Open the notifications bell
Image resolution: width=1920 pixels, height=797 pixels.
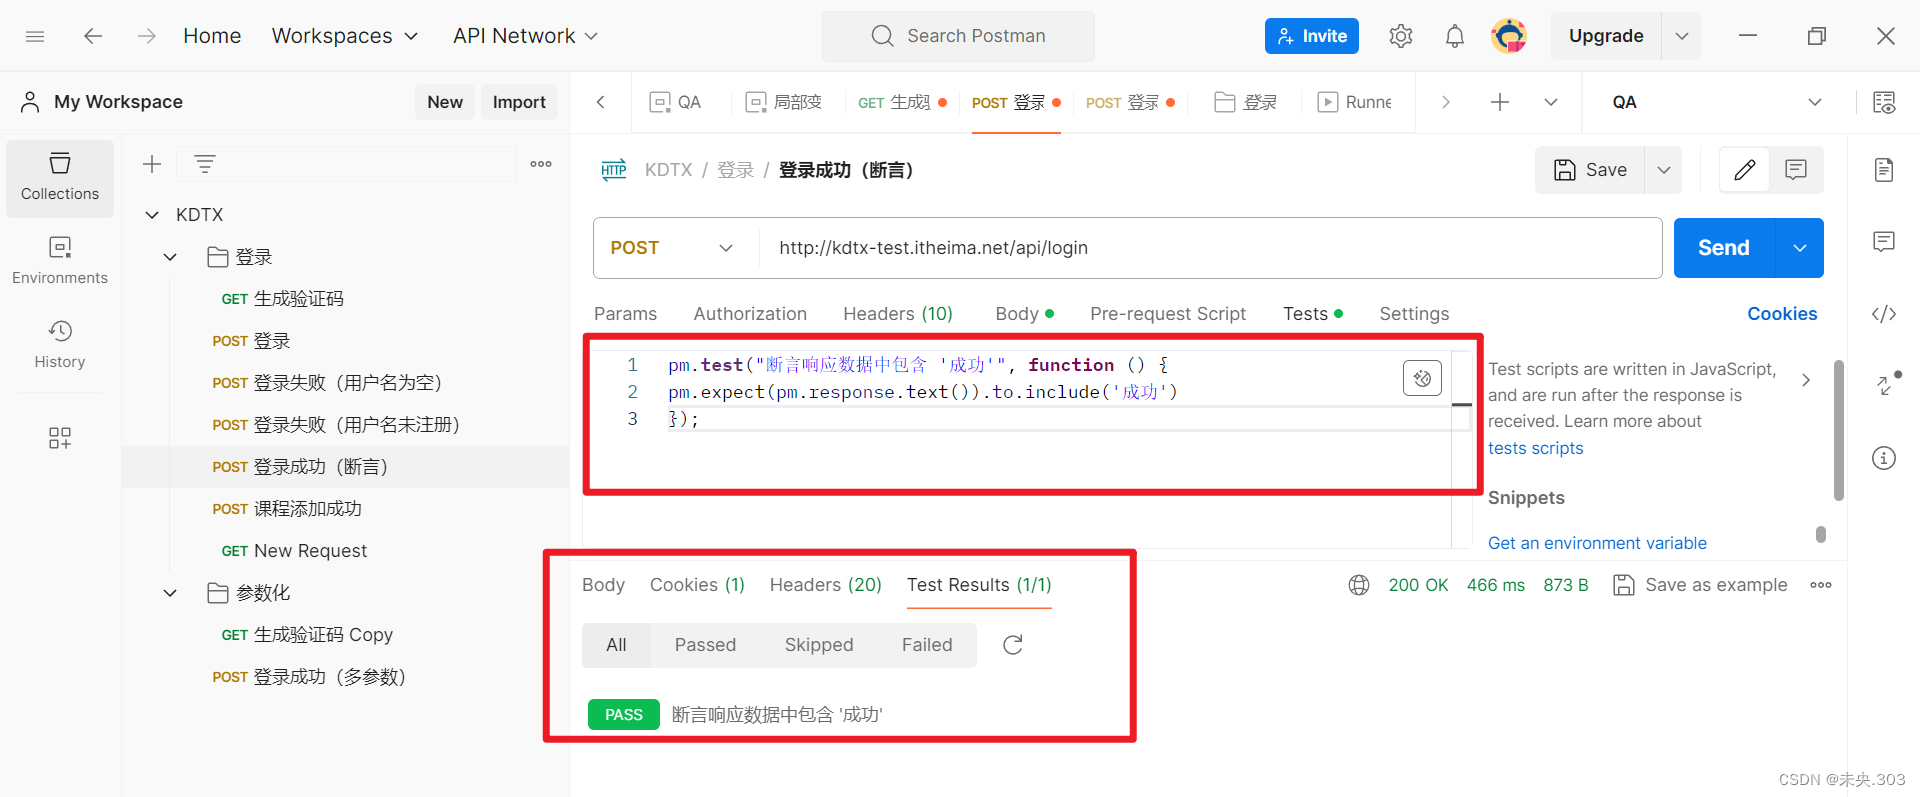(x=1455, y=36)
